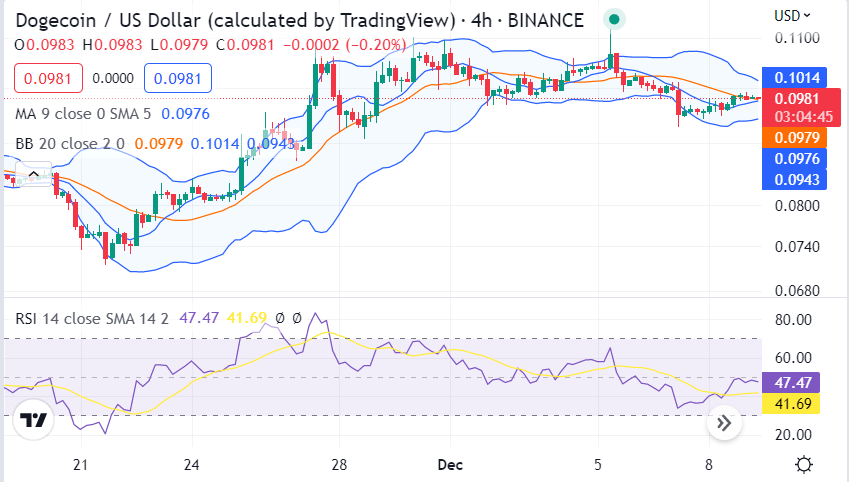Select the BB 20 close 2 0 indicator legend
The width and height of the screenshot is (849, 482).
click(70, 144)
